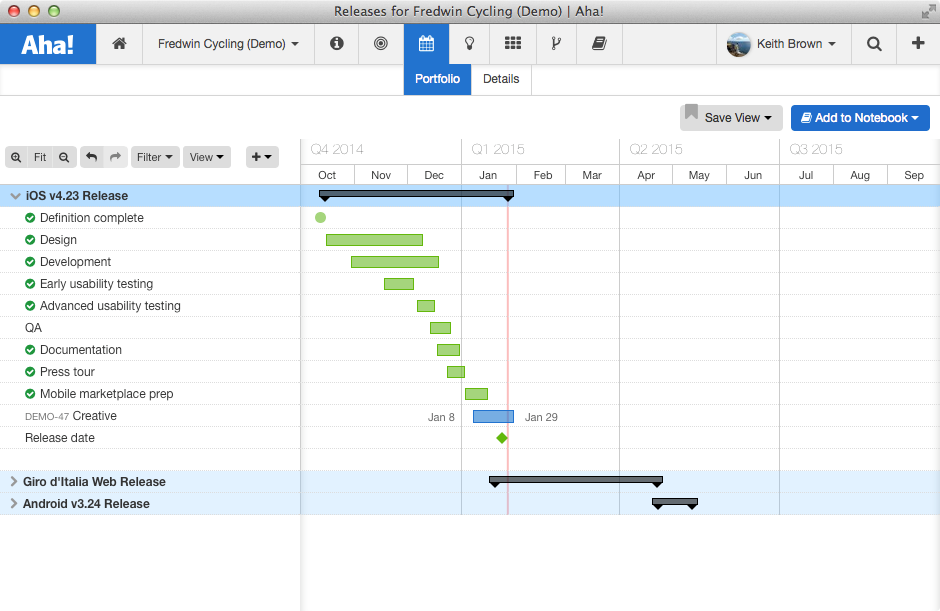The image size is (940, 611).
Task: Expand the Android v3.24 Release row
Action: pos(14,504)
